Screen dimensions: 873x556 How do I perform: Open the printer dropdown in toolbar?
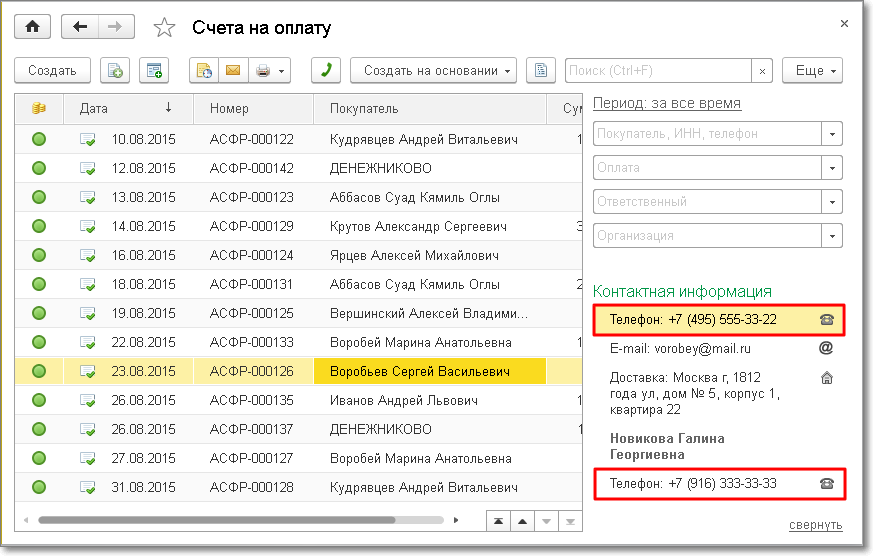point(270,71)
